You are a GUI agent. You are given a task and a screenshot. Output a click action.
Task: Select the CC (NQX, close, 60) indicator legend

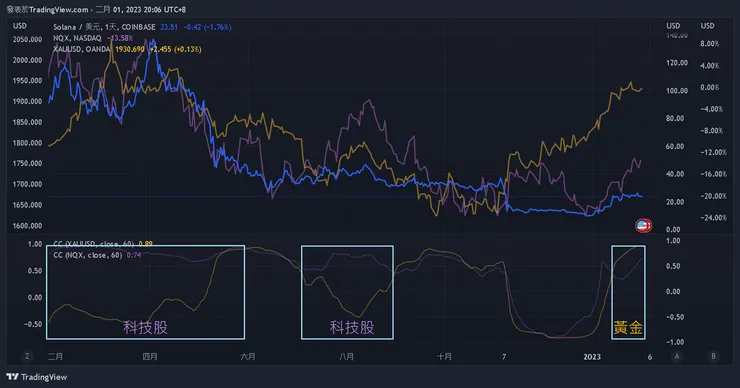point(88,255)
